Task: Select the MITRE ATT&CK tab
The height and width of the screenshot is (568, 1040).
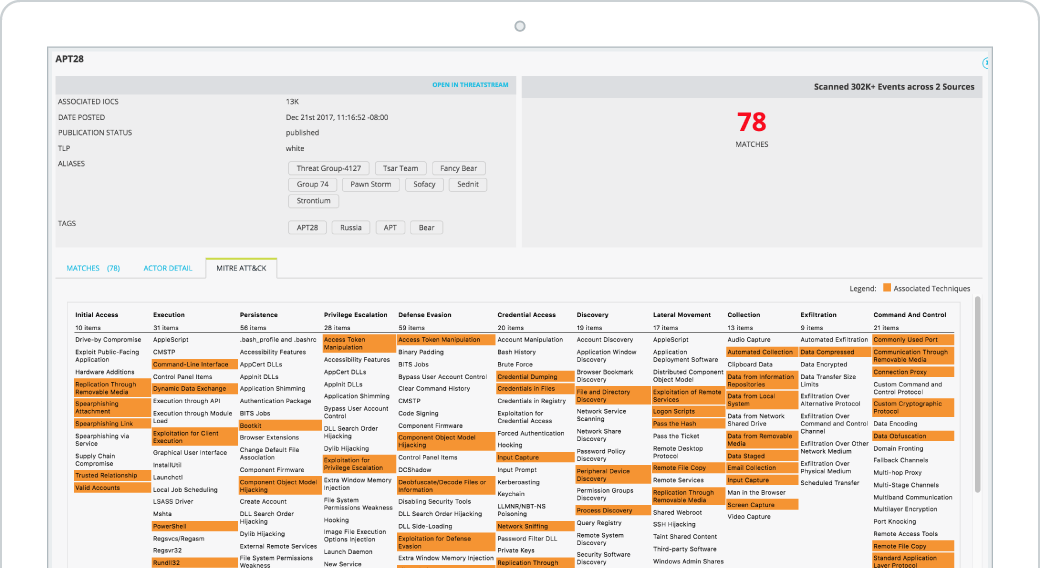Action: [241, 268]
